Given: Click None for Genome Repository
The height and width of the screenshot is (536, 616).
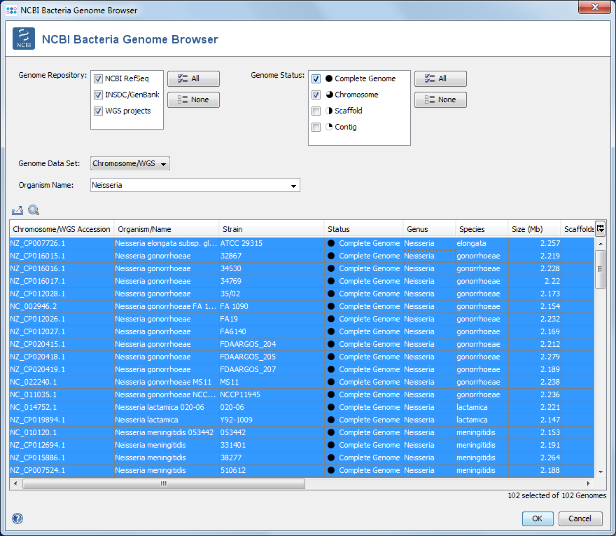Looking at the screenshot, I should pos(193,100).
